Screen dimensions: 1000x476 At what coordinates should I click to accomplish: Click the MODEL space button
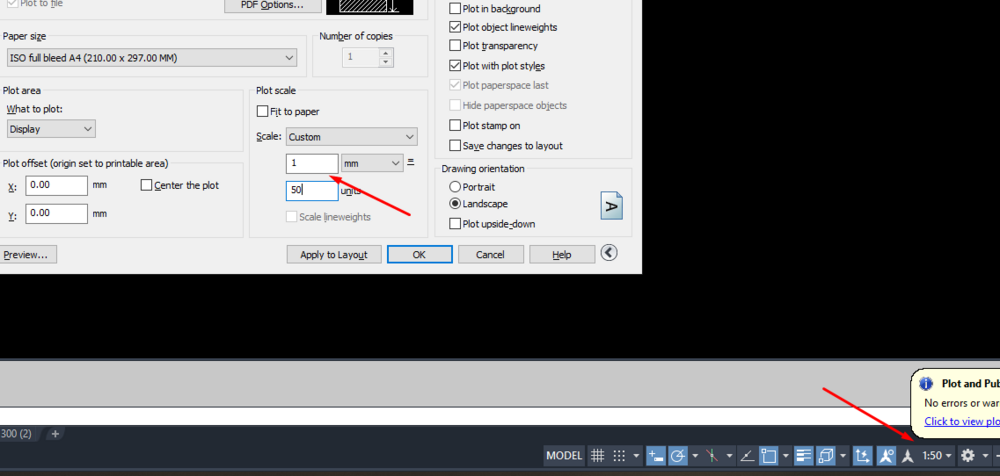(x=564, y=456)
